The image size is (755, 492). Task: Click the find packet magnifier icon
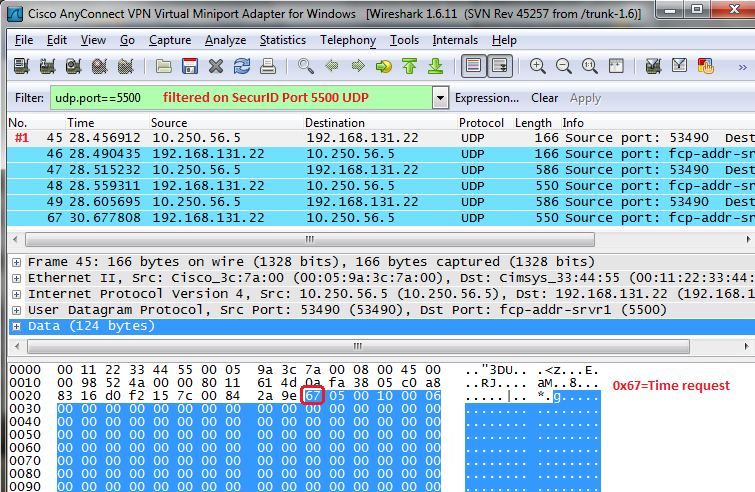306,66
